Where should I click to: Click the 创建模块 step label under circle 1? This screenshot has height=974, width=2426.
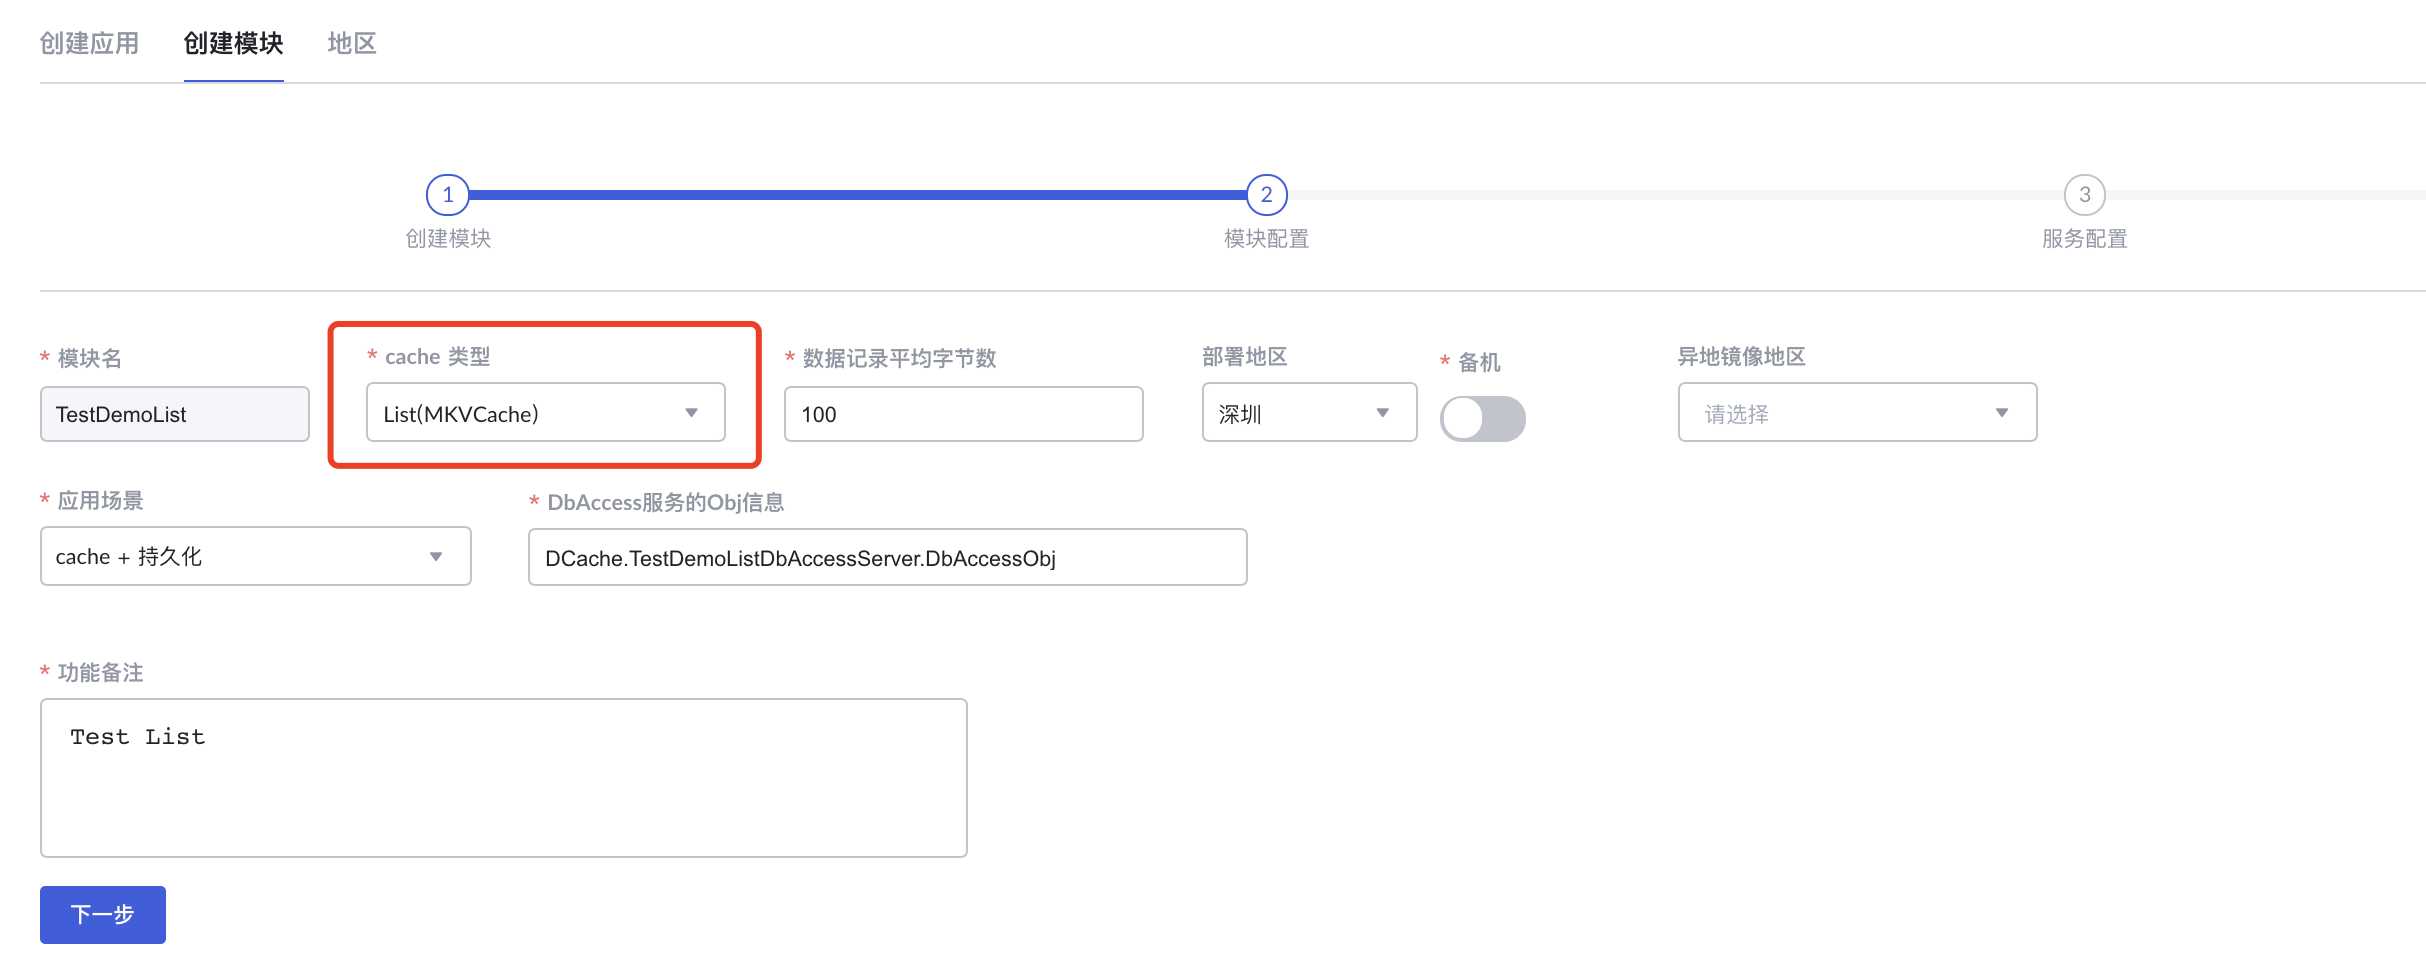[448, 239]
